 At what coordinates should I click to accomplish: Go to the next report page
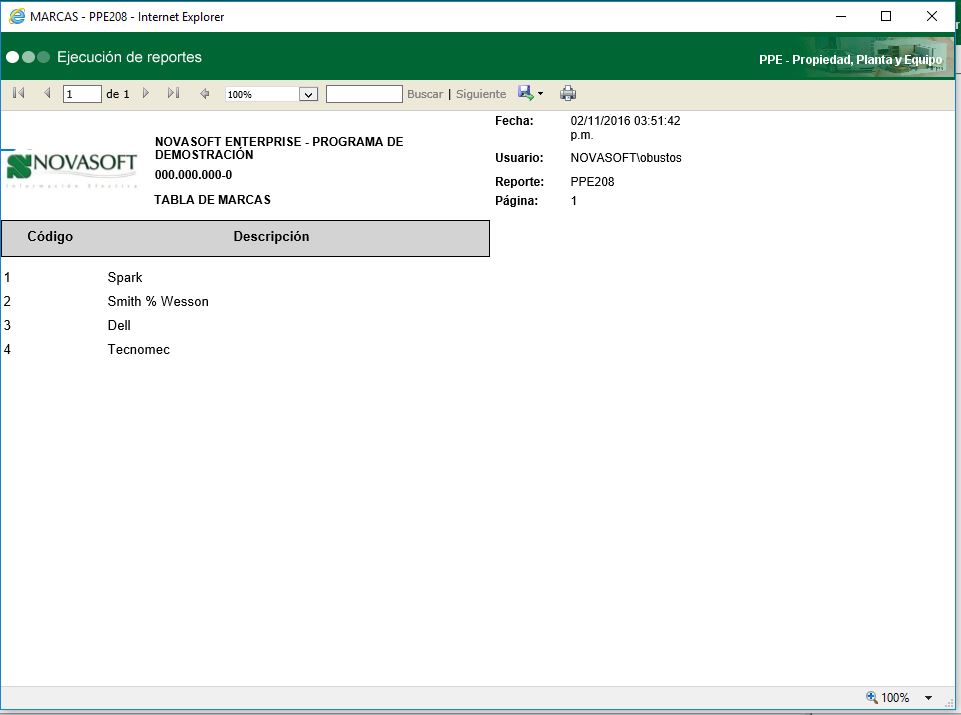pos(146,93)
